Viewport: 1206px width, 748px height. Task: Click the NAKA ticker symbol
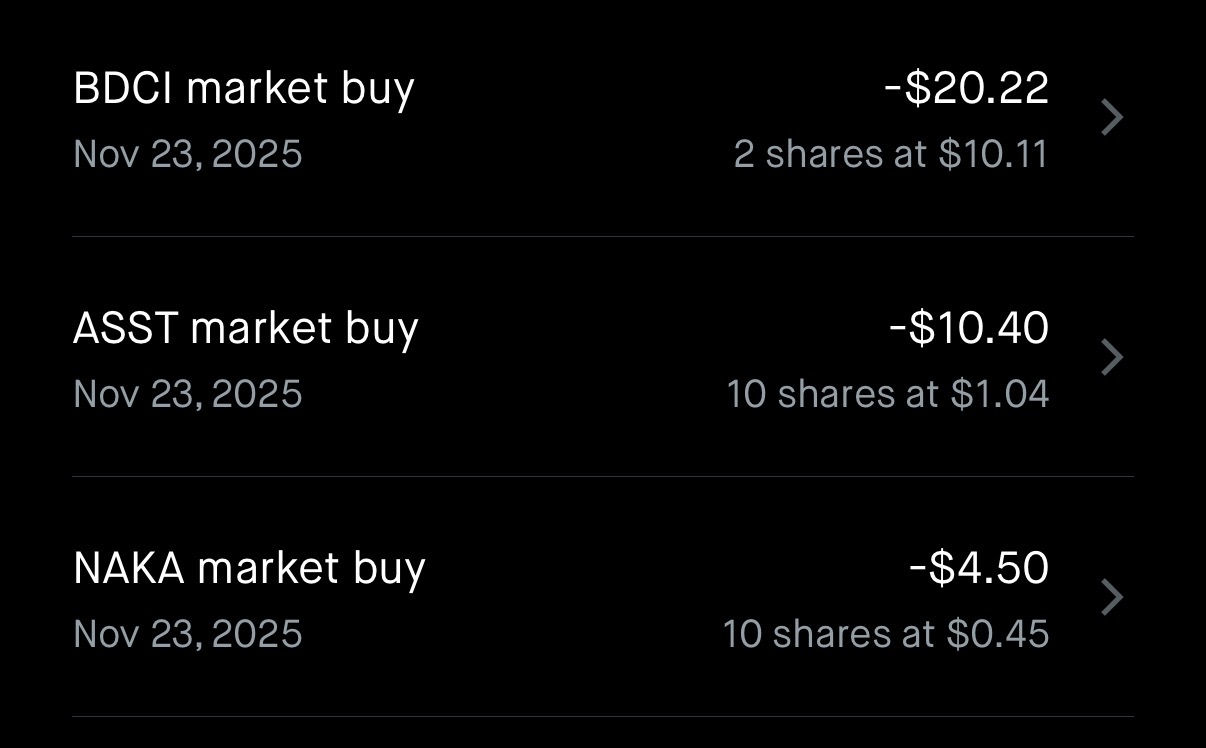coord(129,568)
